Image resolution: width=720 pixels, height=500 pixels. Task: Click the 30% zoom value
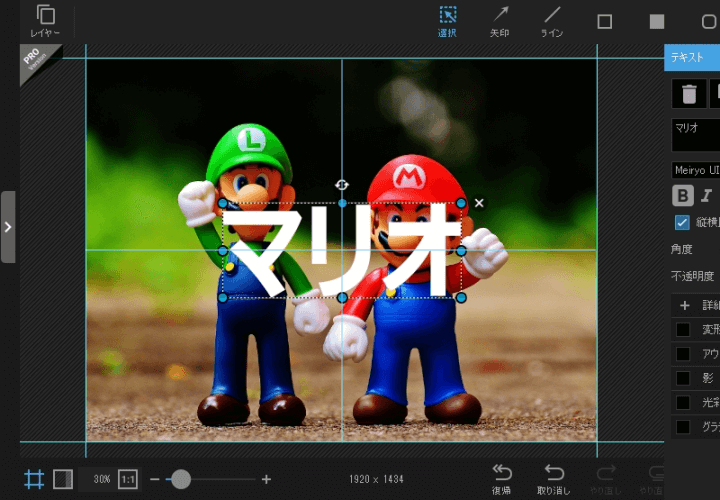102,479
